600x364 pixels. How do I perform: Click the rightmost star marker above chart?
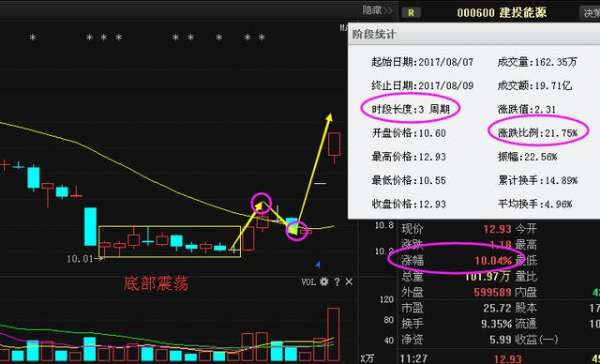262,38
